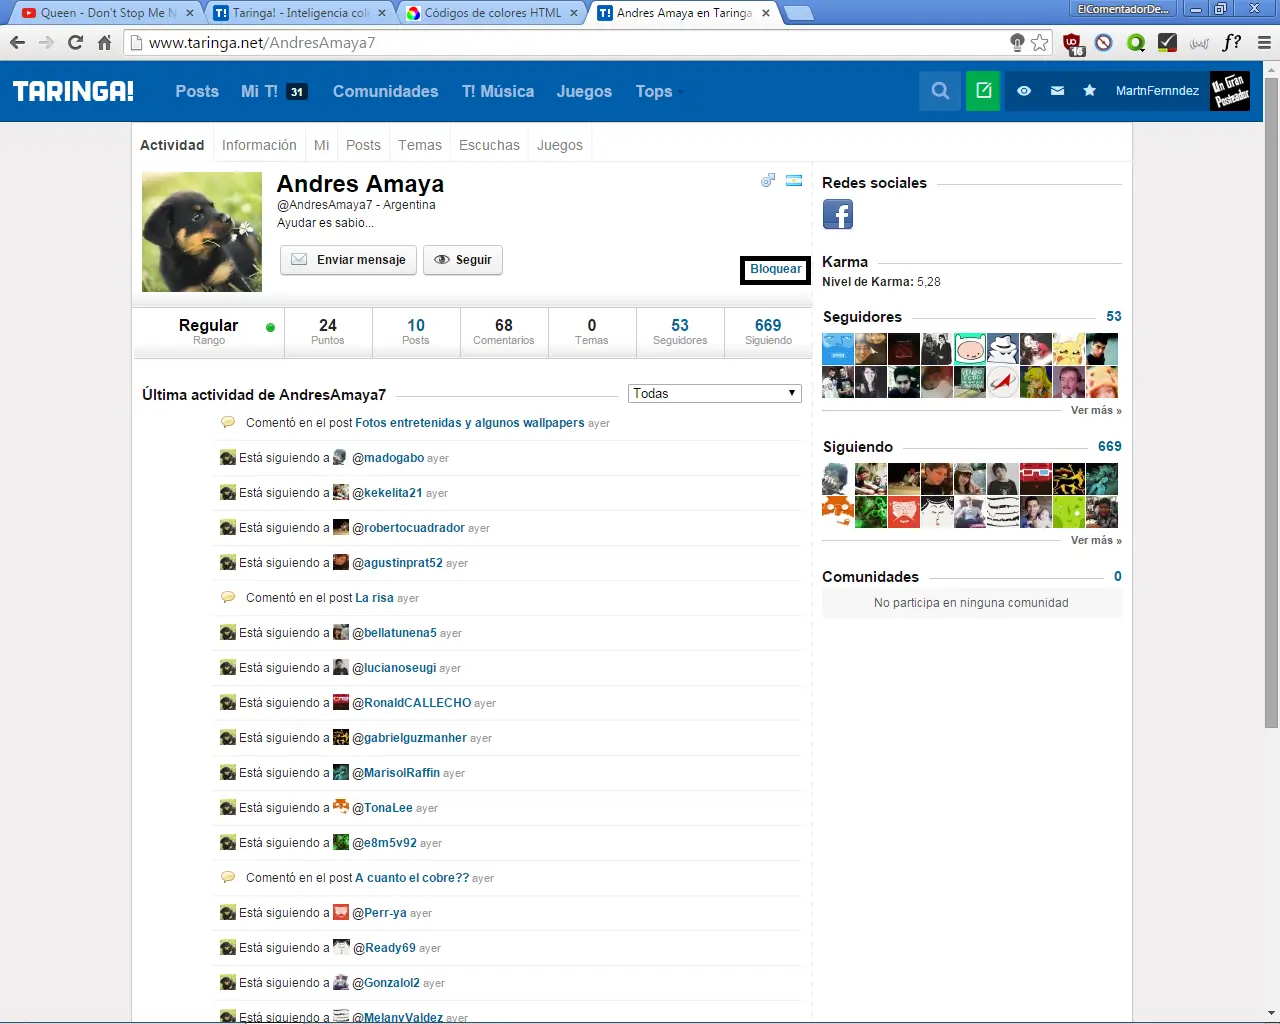Click Ver más under Seguidores
Image resolution: width=1280 pixels, height=1024 pixels.
click(x=1096, y=411)
